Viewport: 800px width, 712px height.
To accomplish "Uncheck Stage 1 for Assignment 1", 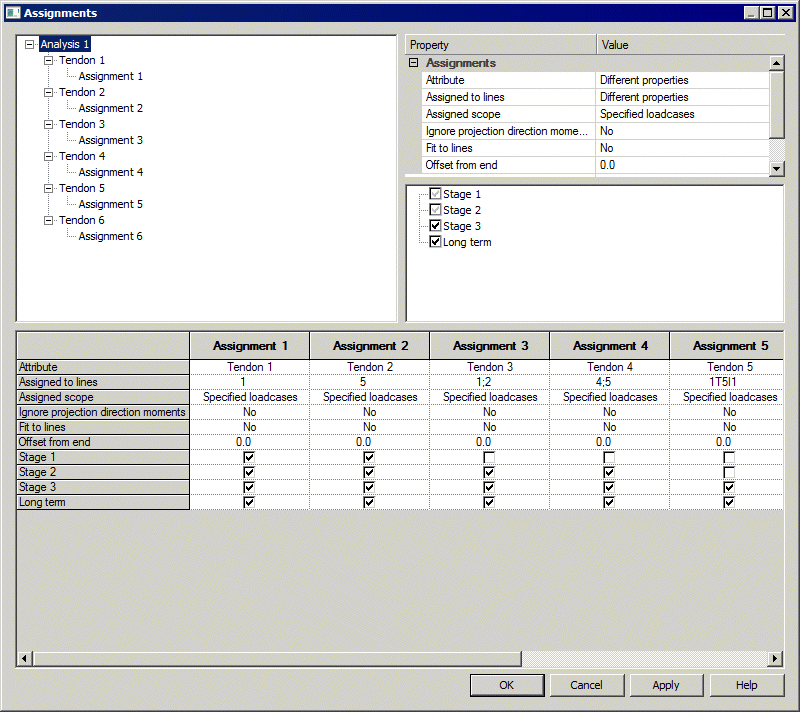I will [249, 457].
